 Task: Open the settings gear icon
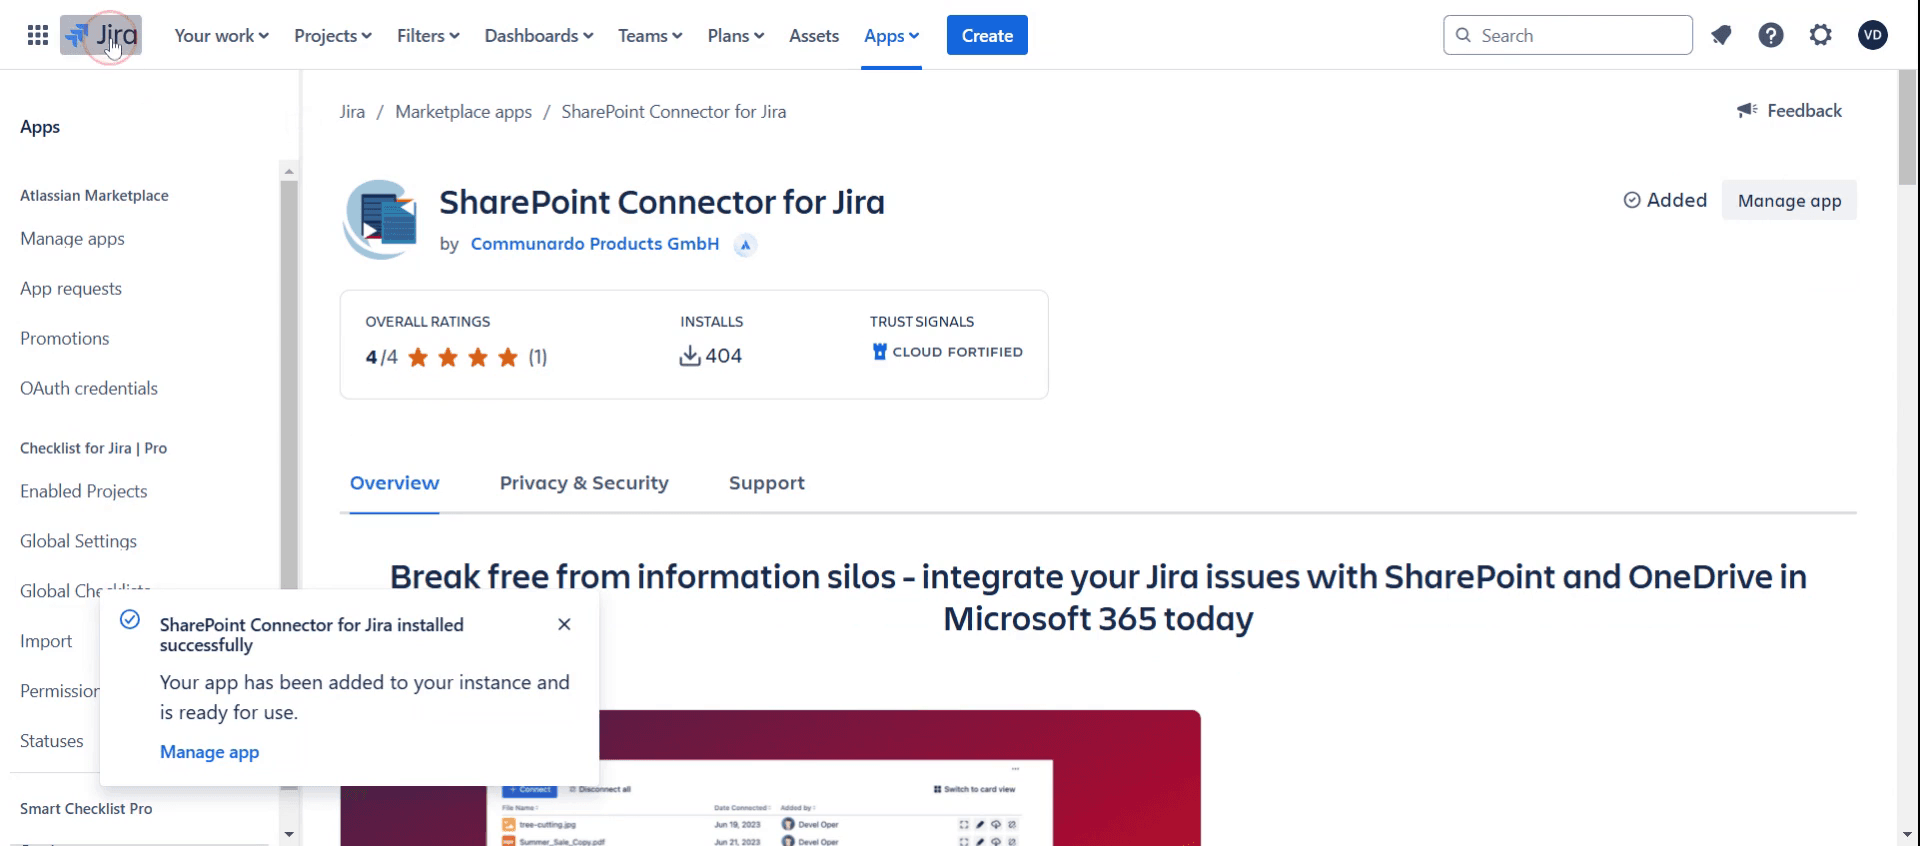pos(1821,36)
